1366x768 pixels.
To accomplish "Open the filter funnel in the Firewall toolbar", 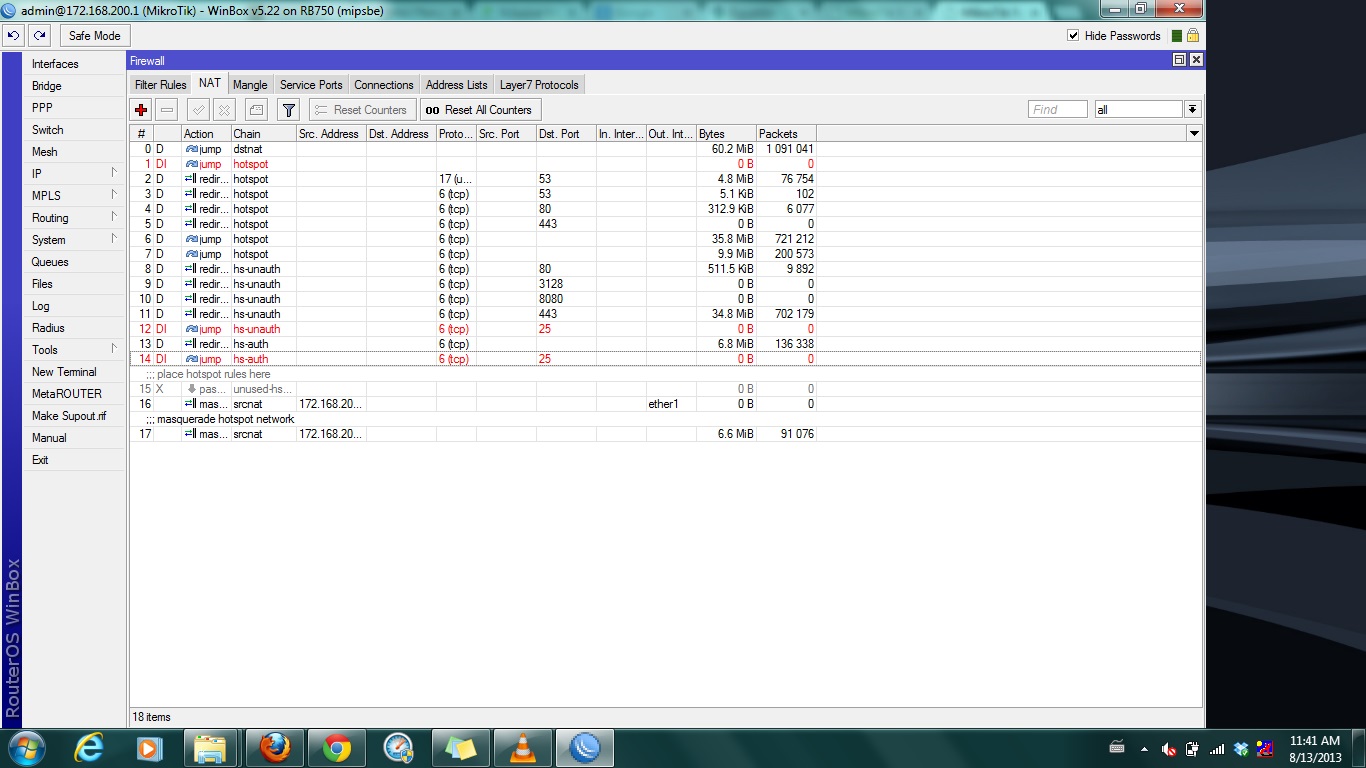I will coord(288,110).
